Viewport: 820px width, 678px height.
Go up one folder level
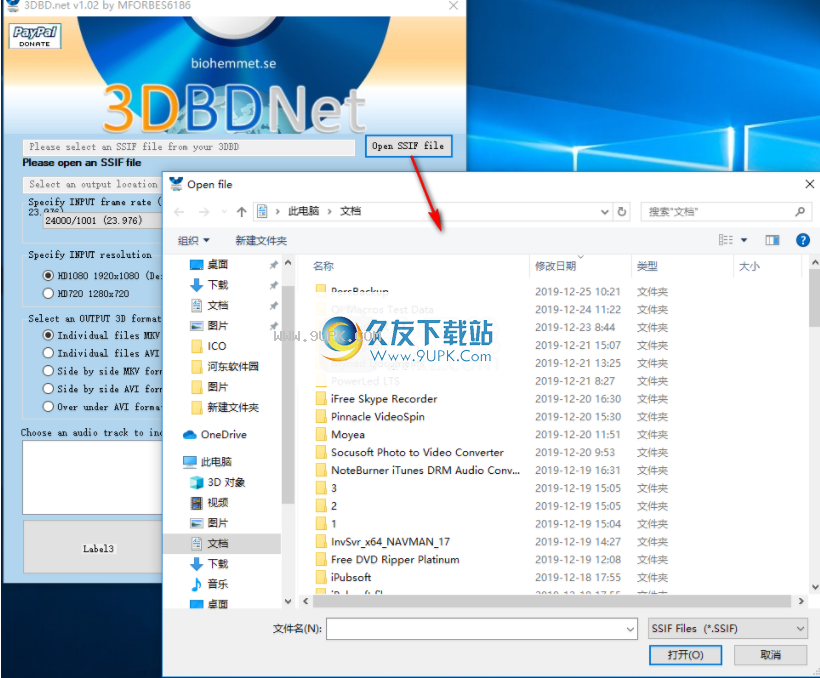click(241, 212)
